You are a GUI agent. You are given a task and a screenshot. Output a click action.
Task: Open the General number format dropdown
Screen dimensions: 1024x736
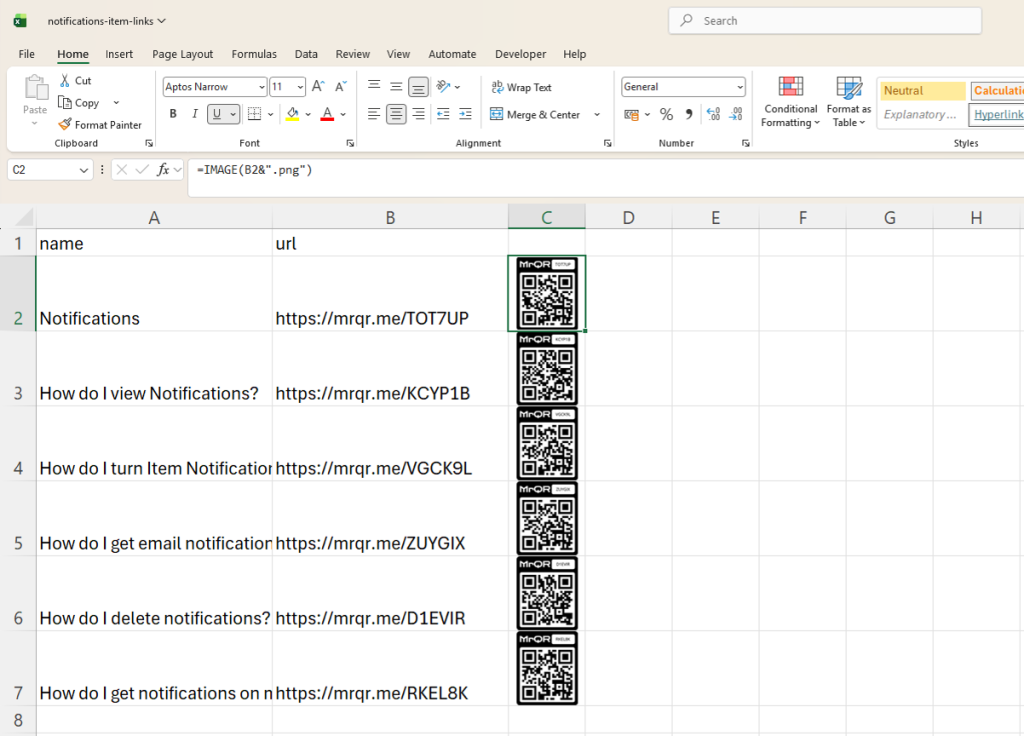click(x=740, y=87)
